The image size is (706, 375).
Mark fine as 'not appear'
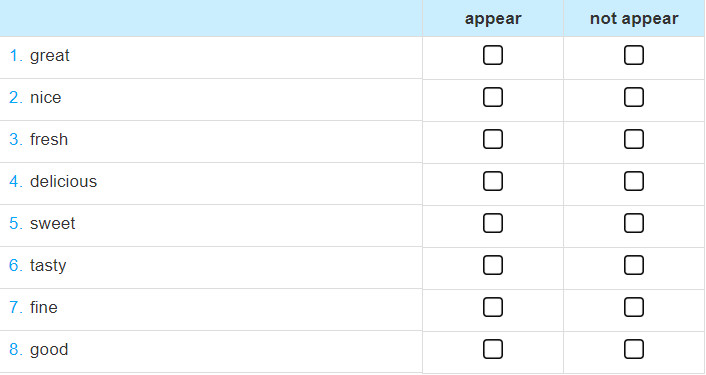pyautogui.click(x=634, y=307)
